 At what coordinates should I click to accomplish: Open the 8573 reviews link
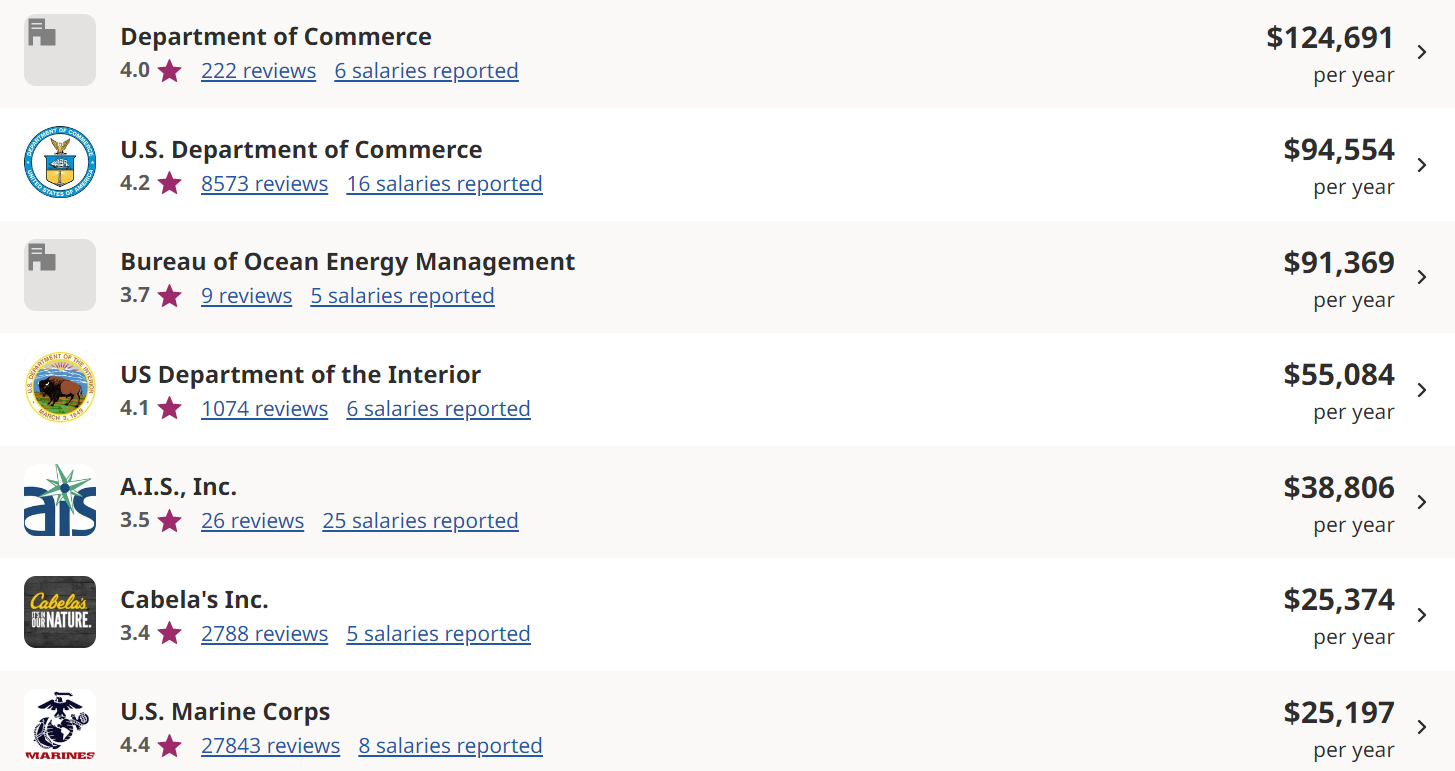264,184
